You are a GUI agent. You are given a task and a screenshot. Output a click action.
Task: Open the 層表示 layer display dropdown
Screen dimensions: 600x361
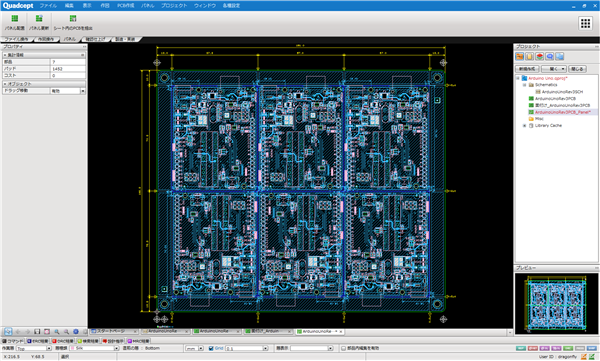330,348
